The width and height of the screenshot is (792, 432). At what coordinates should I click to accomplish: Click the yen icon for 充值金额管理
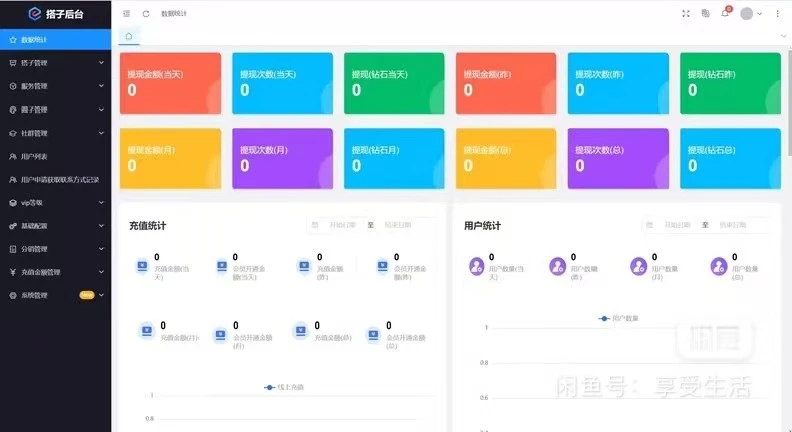pos(13,272)
